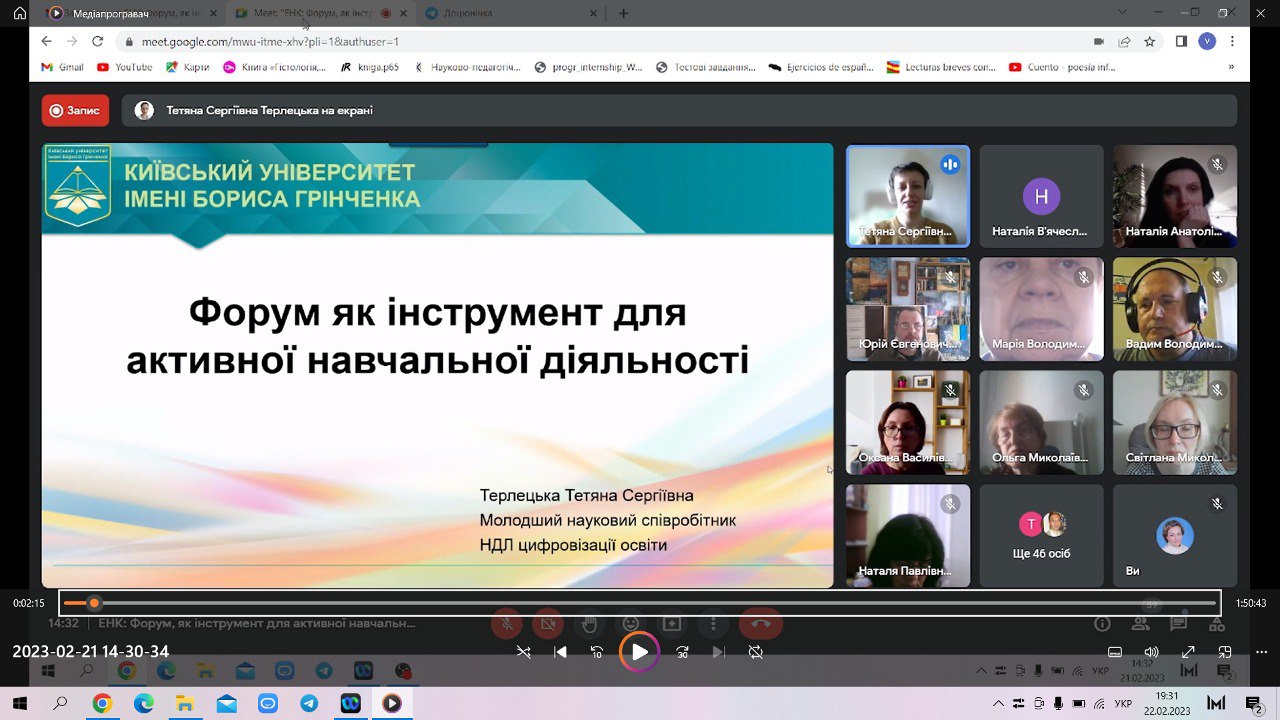Click the Ще 46 осіб participant tile
The image size is (1280, 720).
click(x=1041, y=535)
